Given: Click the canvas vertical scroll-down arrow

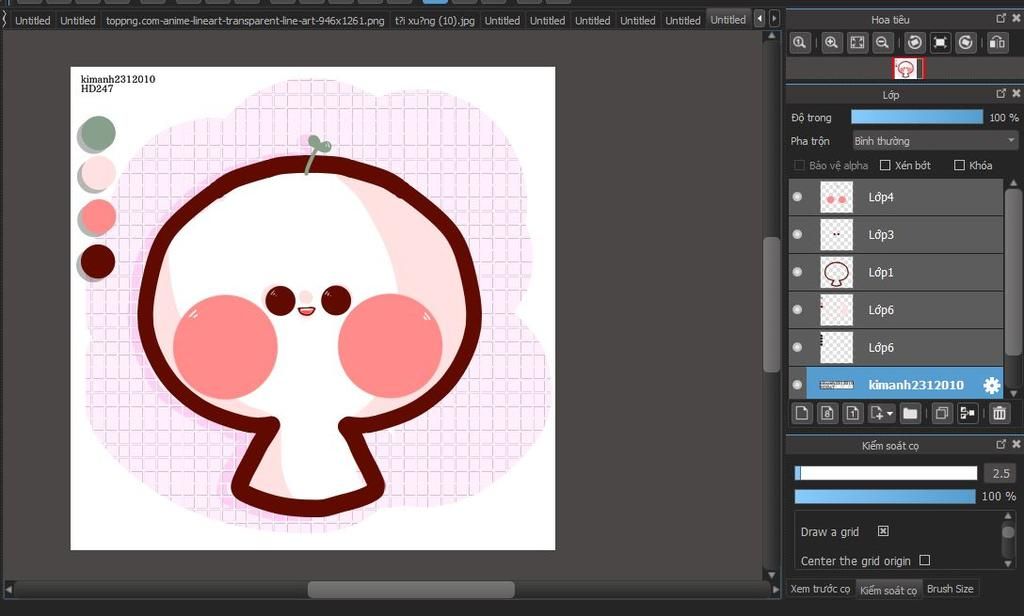Looking at the screenshot, I should [x=772, y=575].
